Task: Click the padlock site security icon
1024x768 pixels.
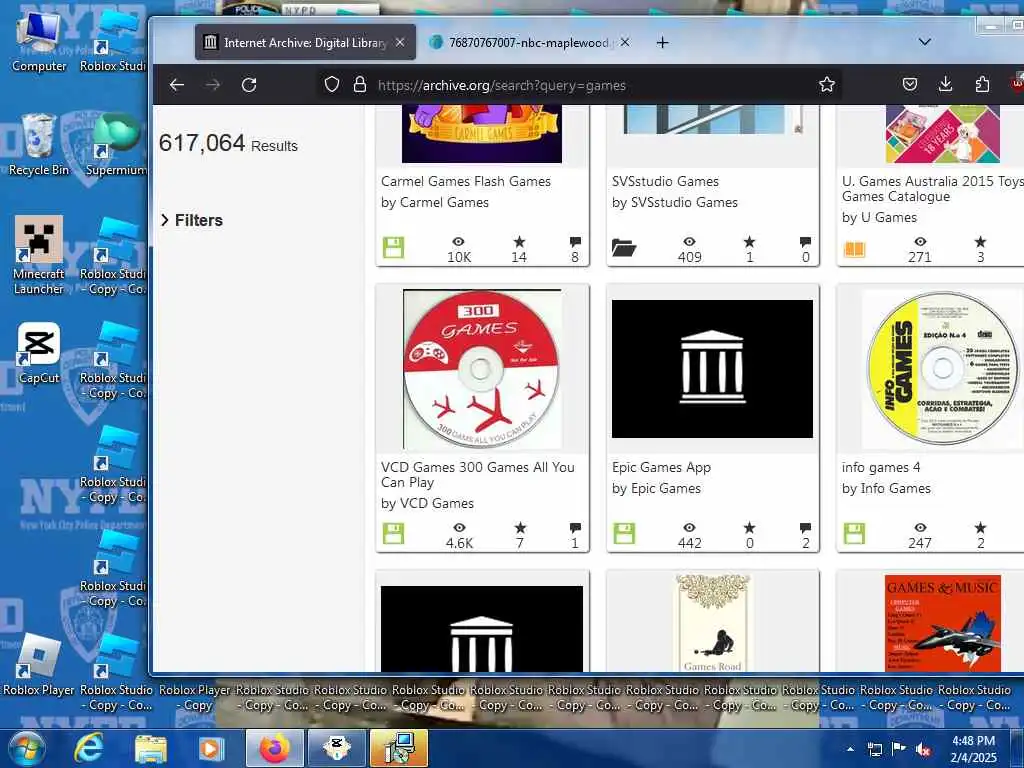Action: pos(360,84)
